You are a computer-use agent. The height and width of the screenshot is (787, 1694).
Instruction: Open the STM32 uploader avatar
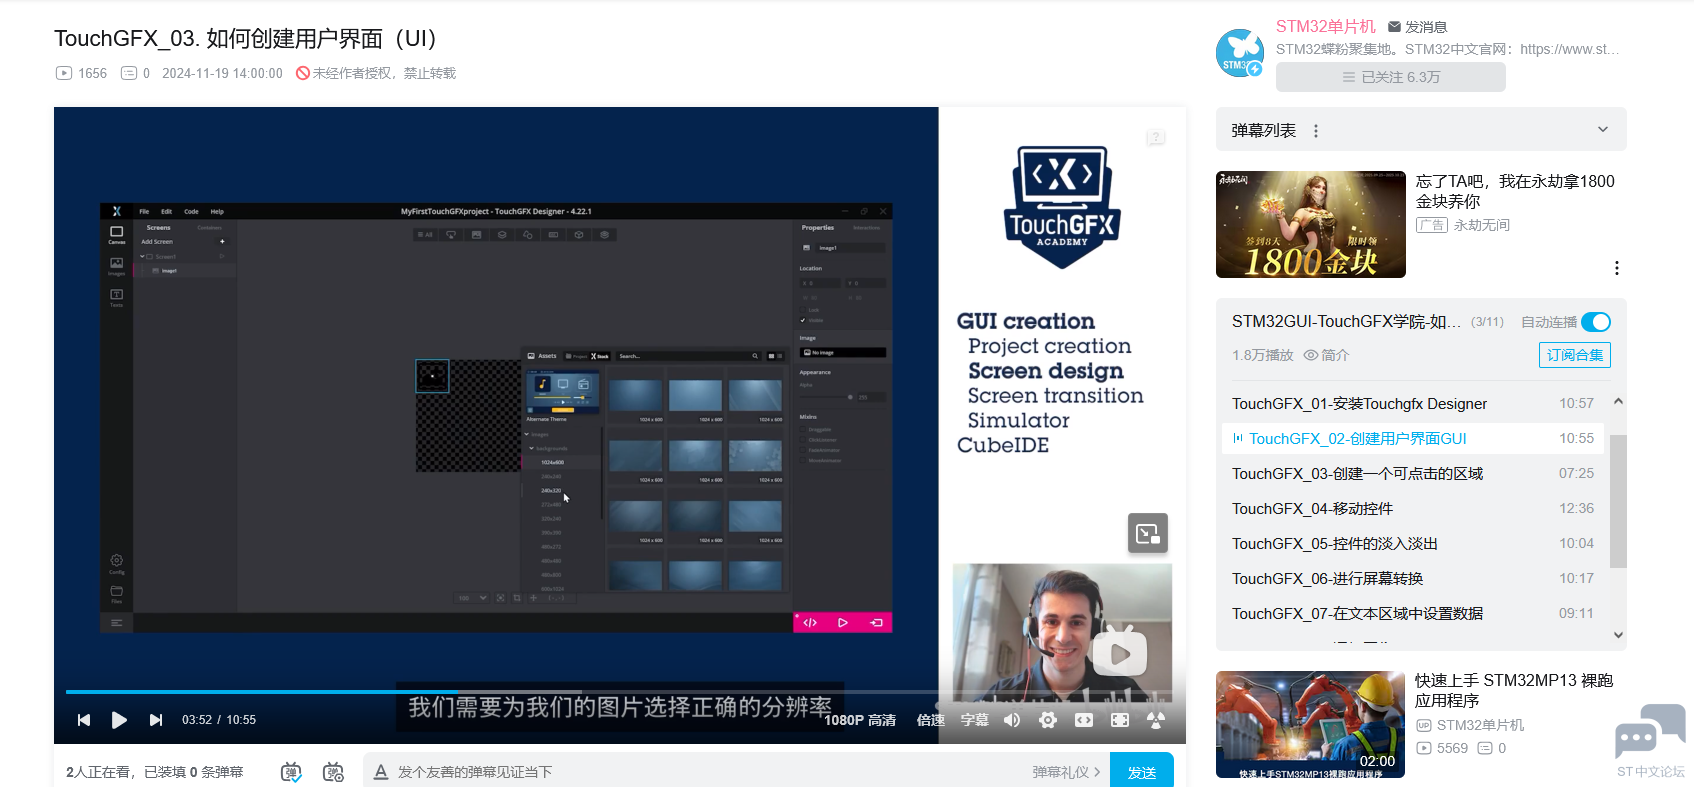pos(1240,53)
